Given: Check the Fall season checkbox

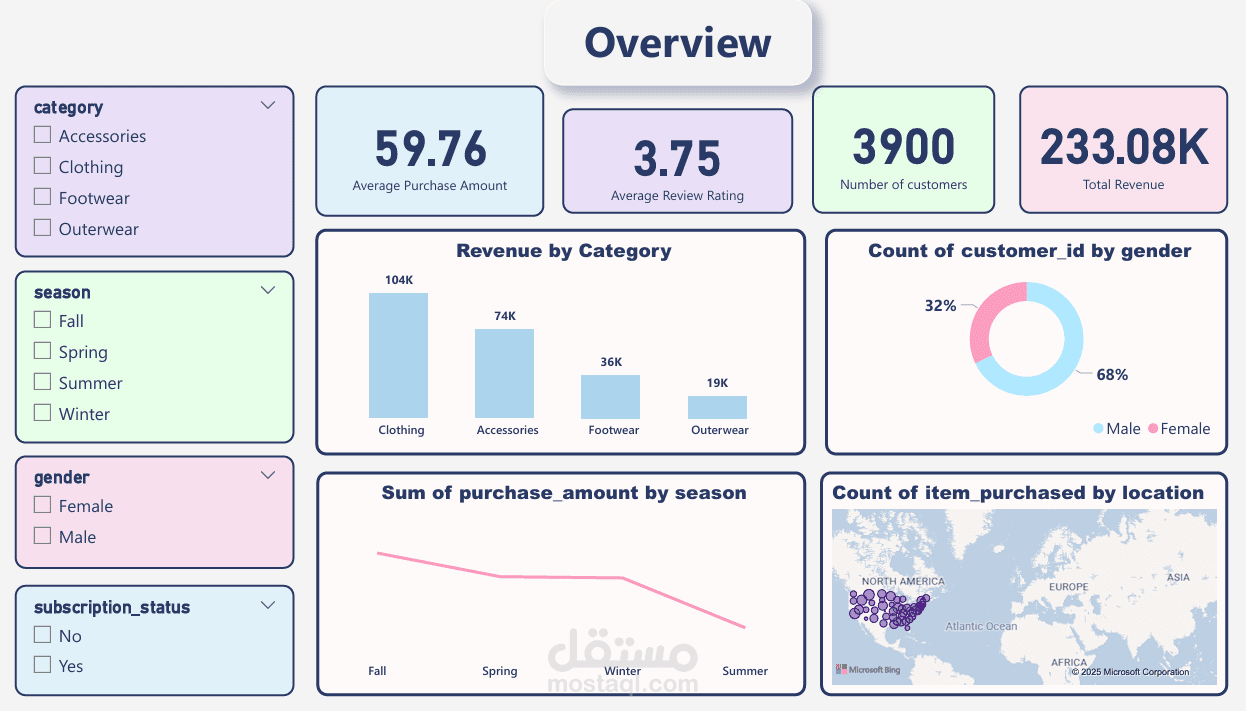Looking at the screenshot, I should point(42,320).
